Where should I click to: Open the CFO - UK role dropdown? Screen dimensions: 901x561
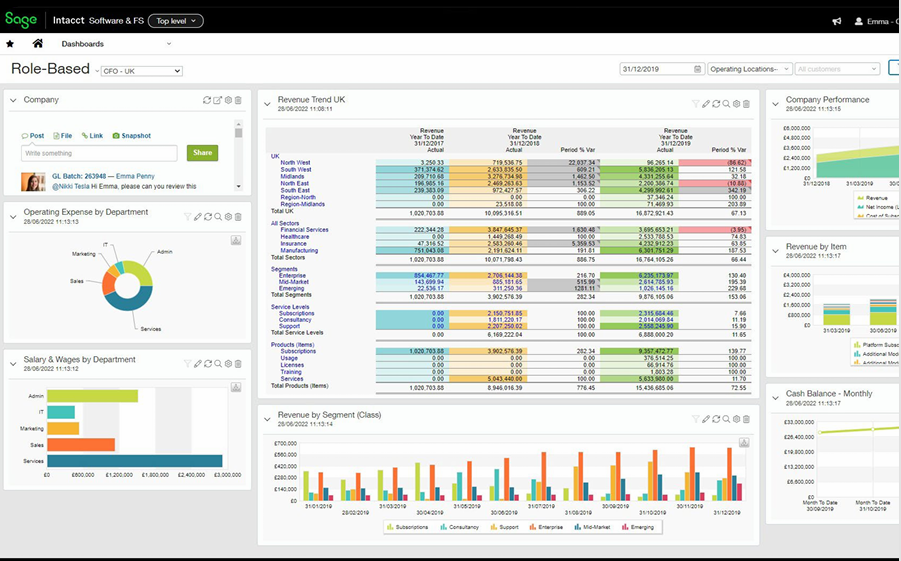[142, 71]
